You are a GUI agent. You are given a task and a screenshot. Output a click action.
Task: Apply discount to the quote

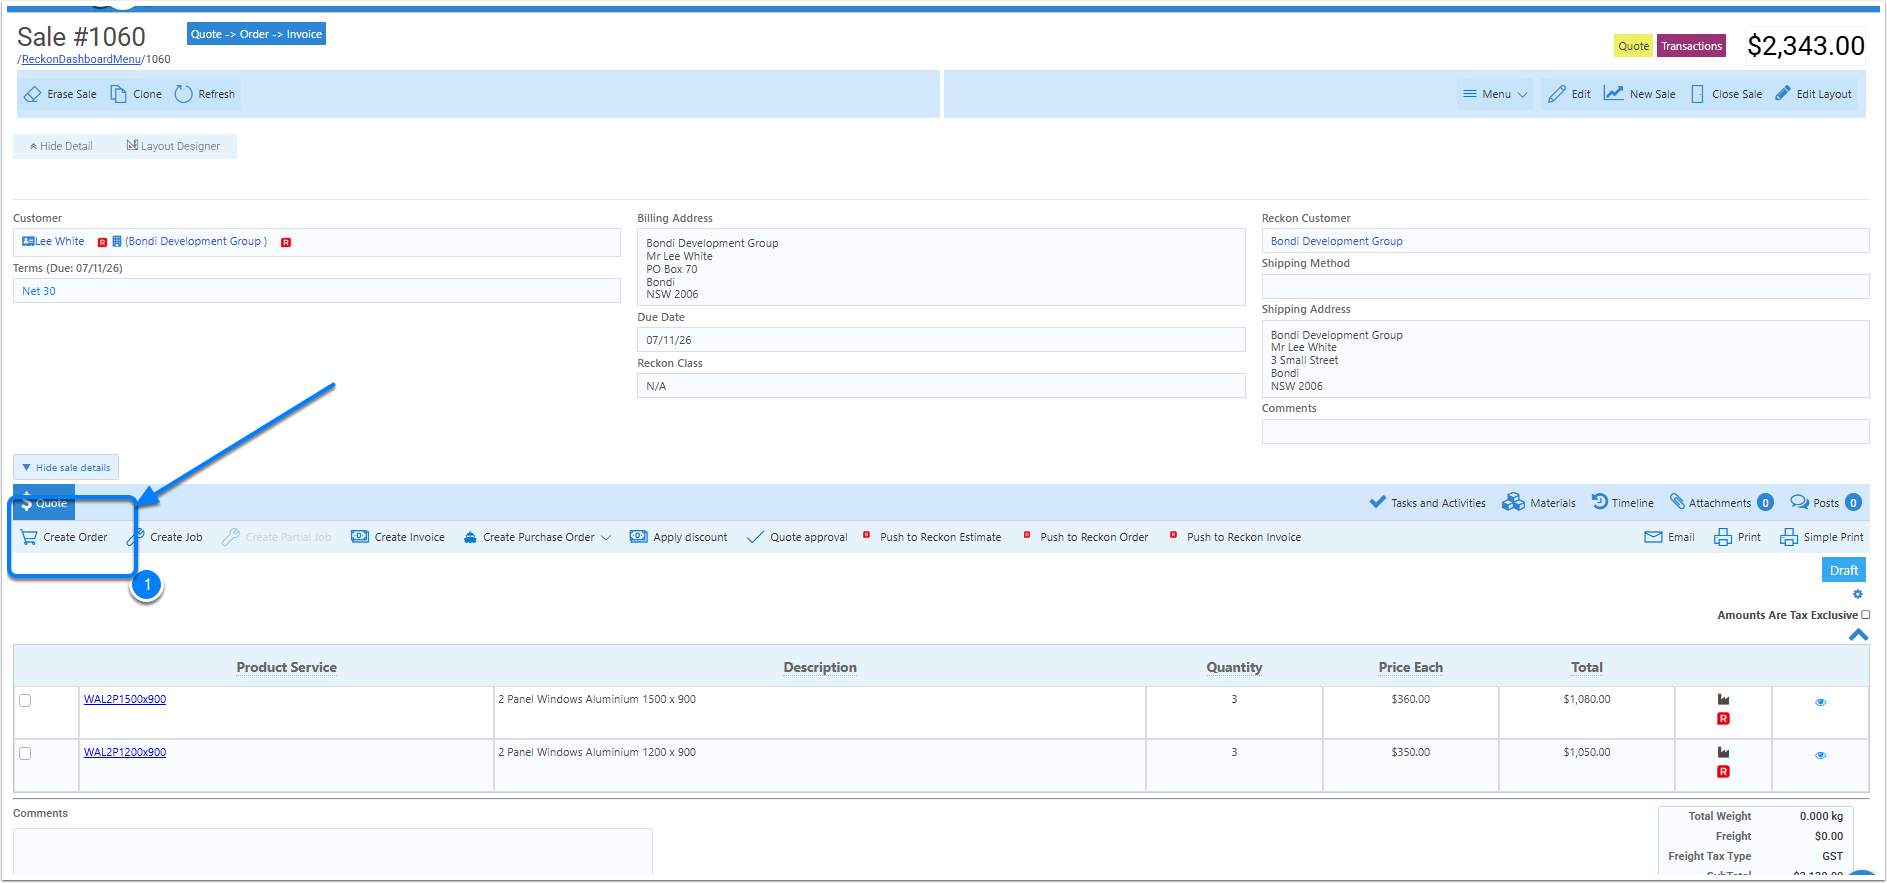pos(678,537)
